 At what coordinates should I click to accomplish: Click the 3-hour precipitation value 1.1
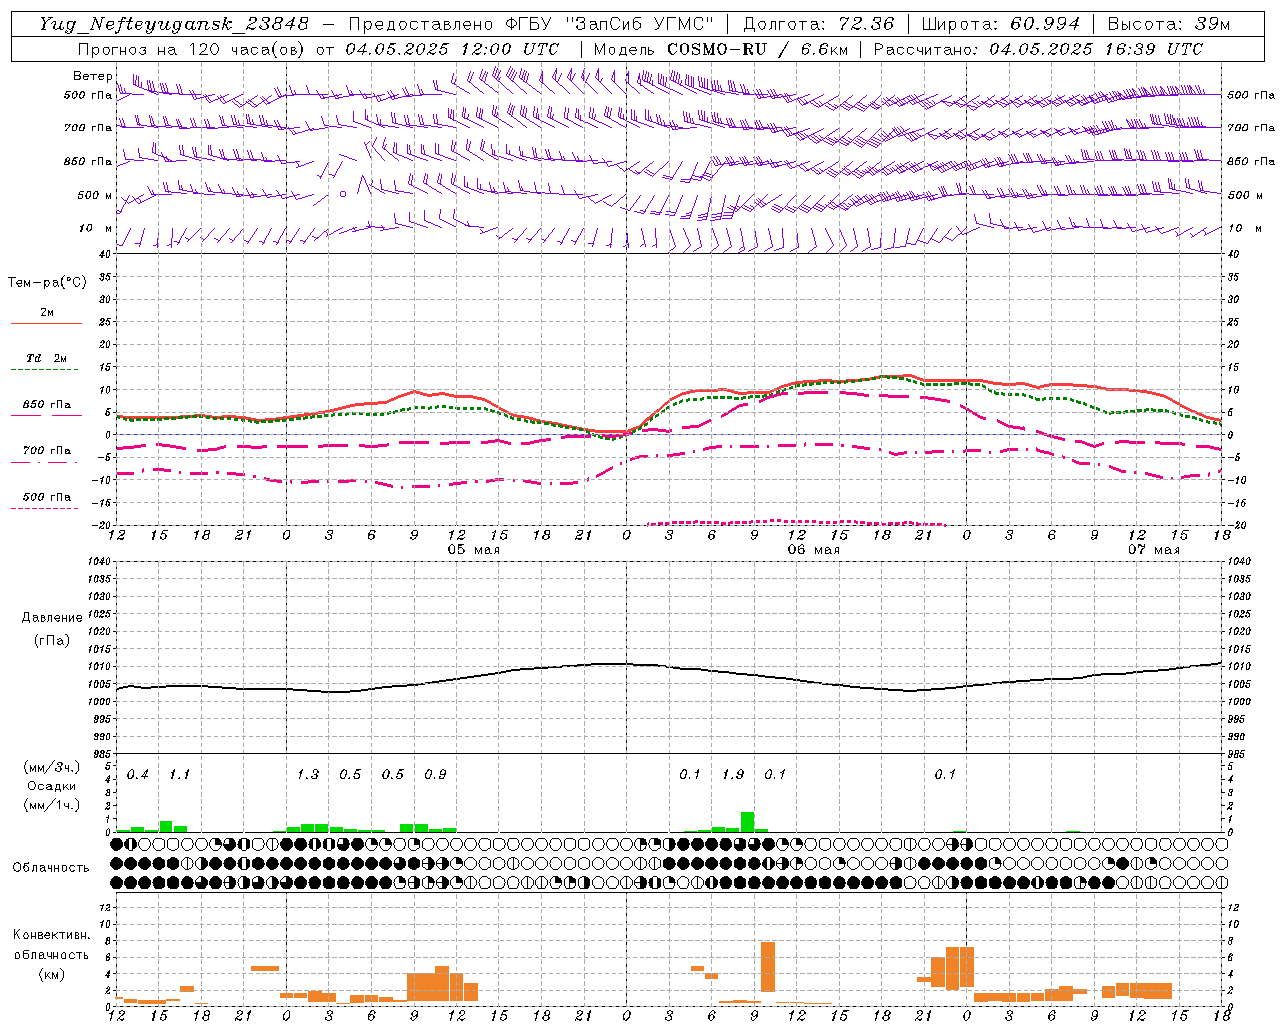click(179, 775)
